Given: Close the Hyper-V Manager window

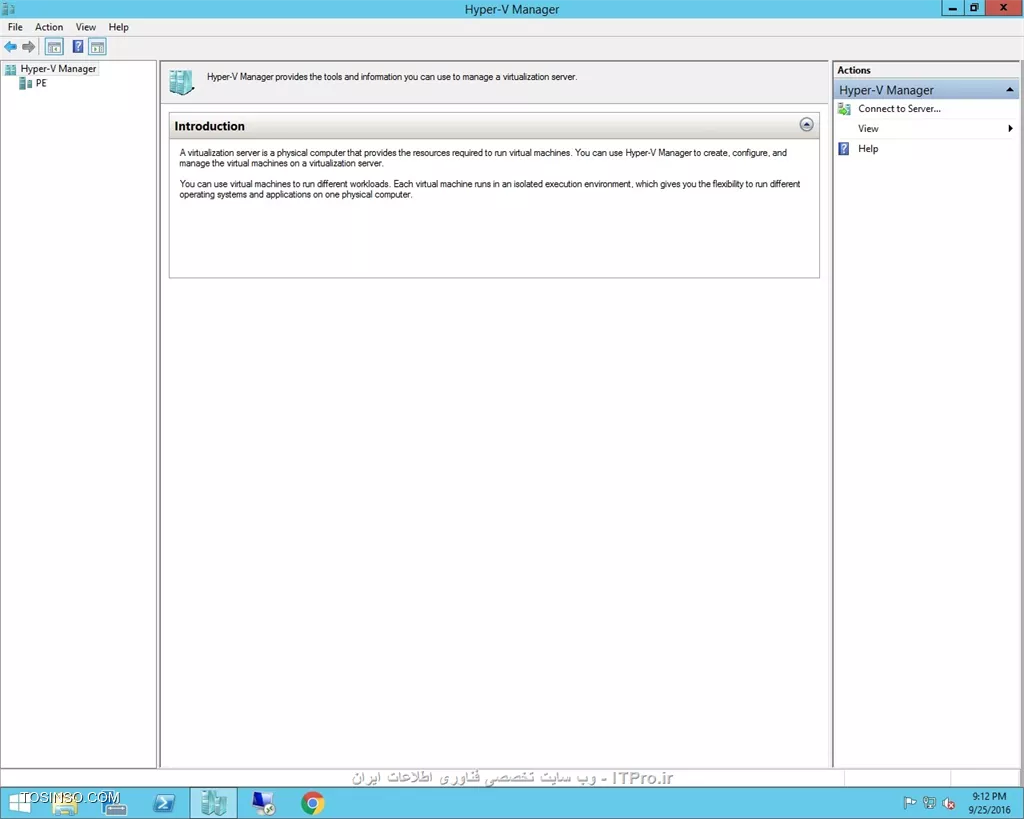Looking at the screenshot, I should pos(1004,8).
